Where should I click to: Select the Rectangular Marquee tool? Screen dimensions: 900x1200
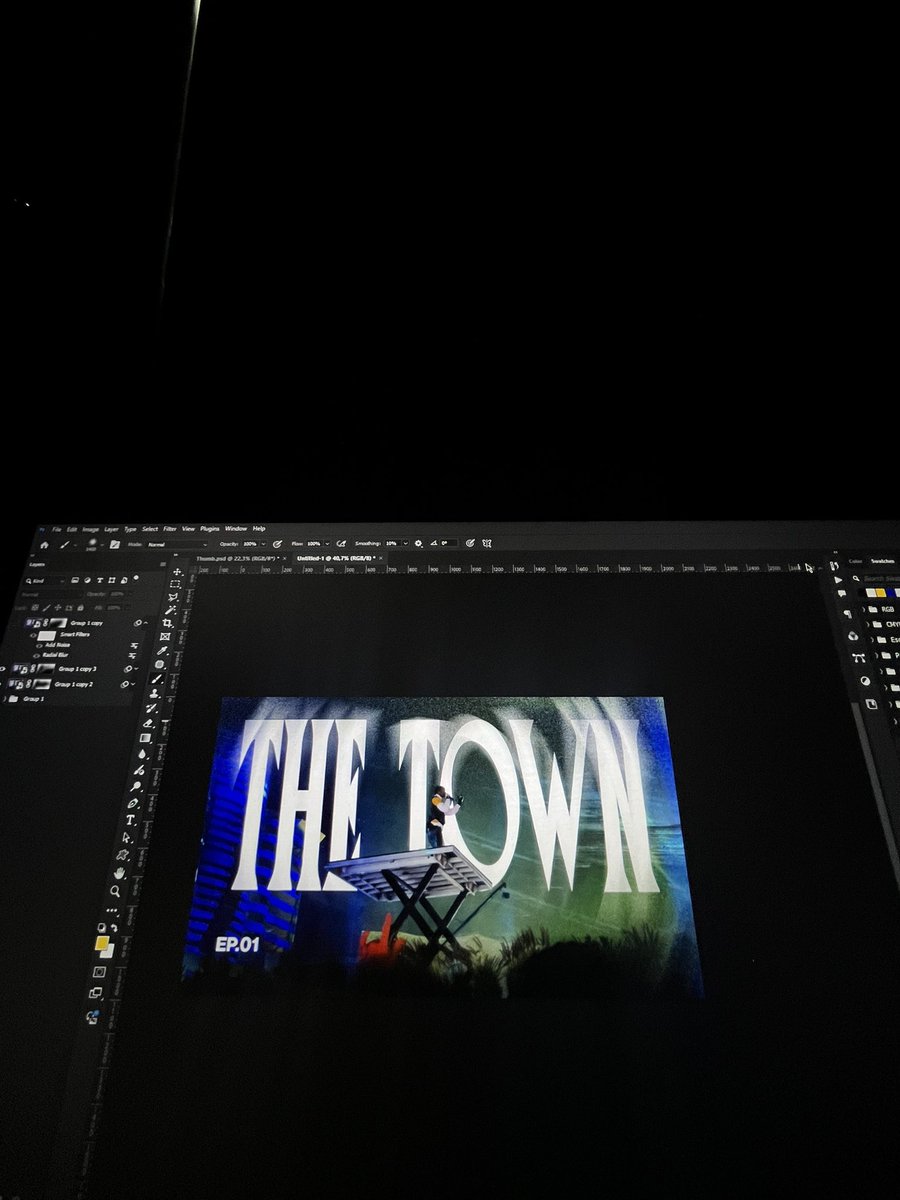click(x=175, y=585)
